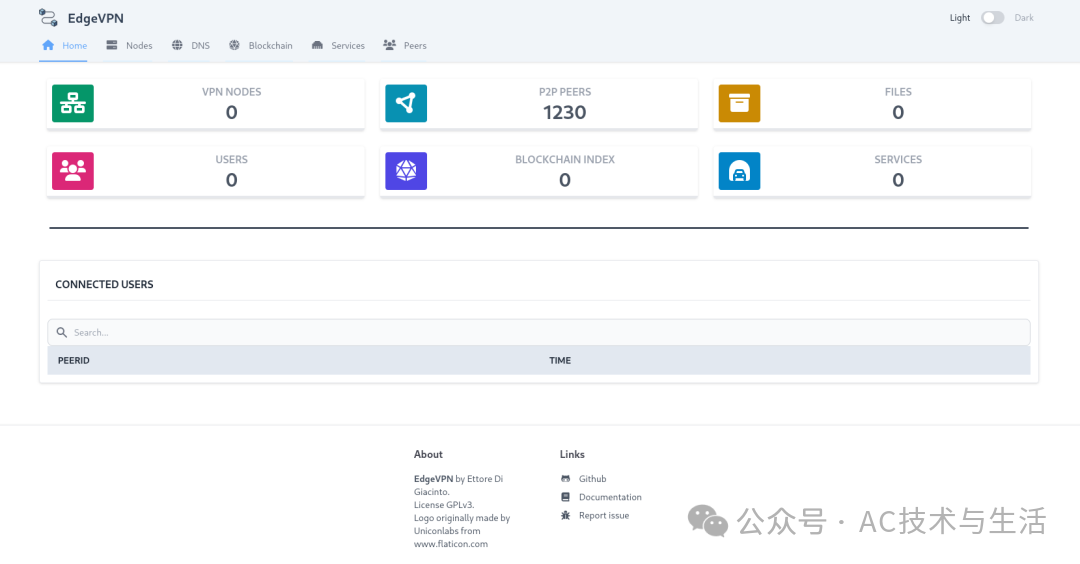Click the pink Users card icon
1080x564 pixels.
point(73,171)
